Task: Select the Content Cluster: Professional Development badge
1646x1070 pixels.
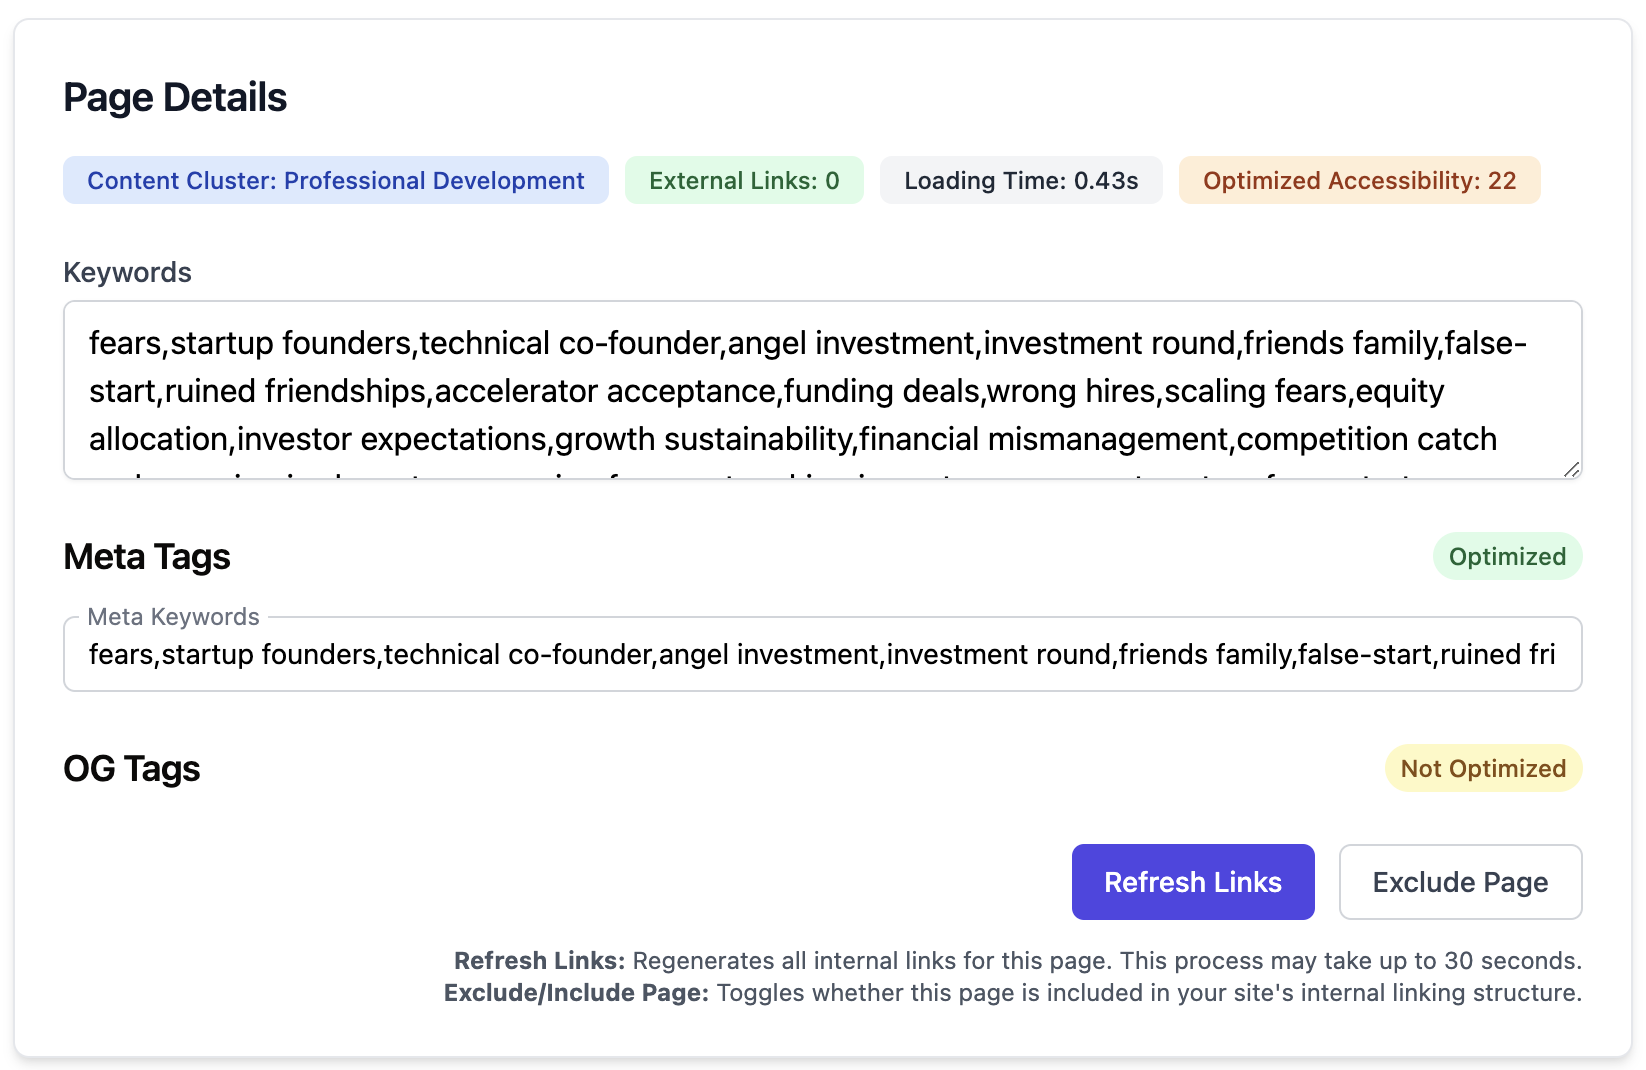Action: click(x=335, y=181)
